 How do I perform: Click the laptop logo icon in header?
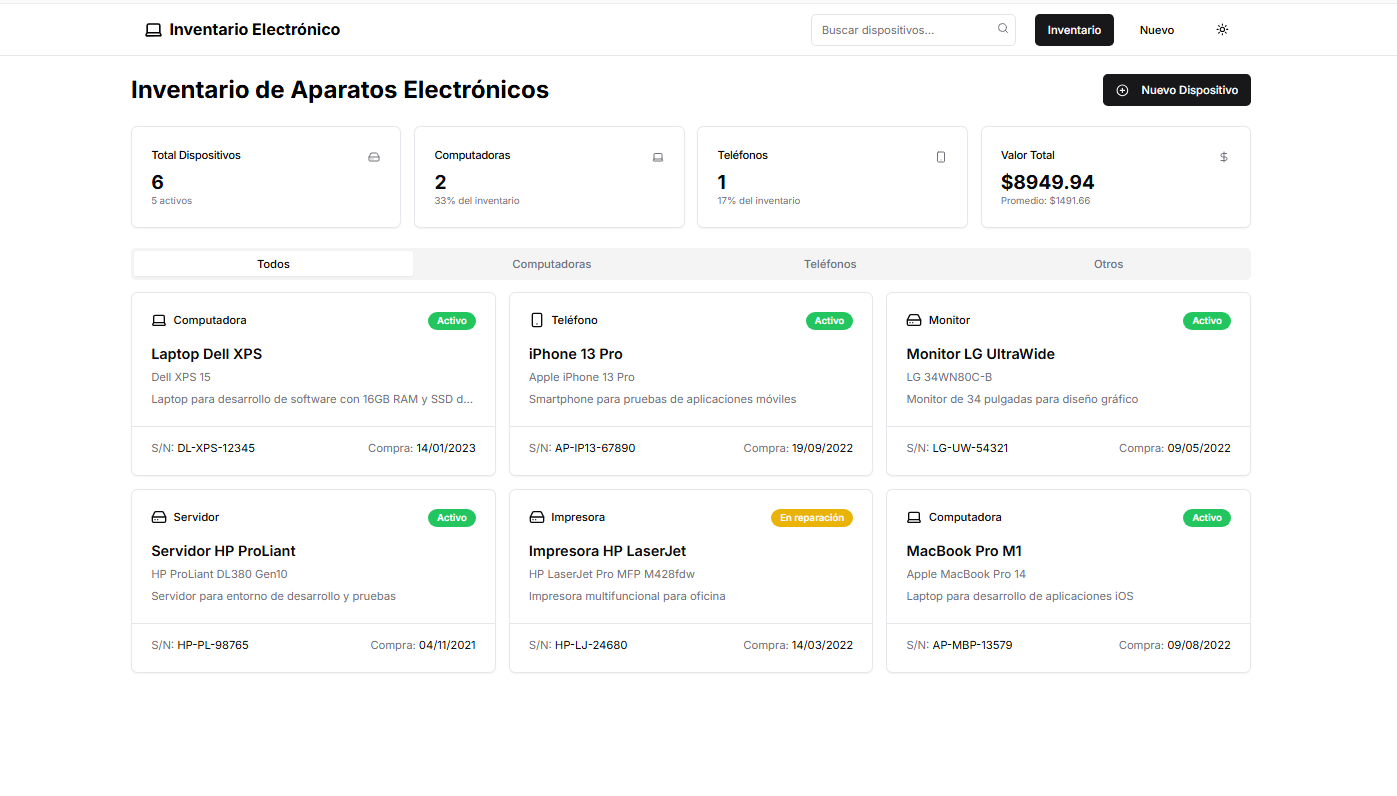pyautogui.click(x=153, y=30)
